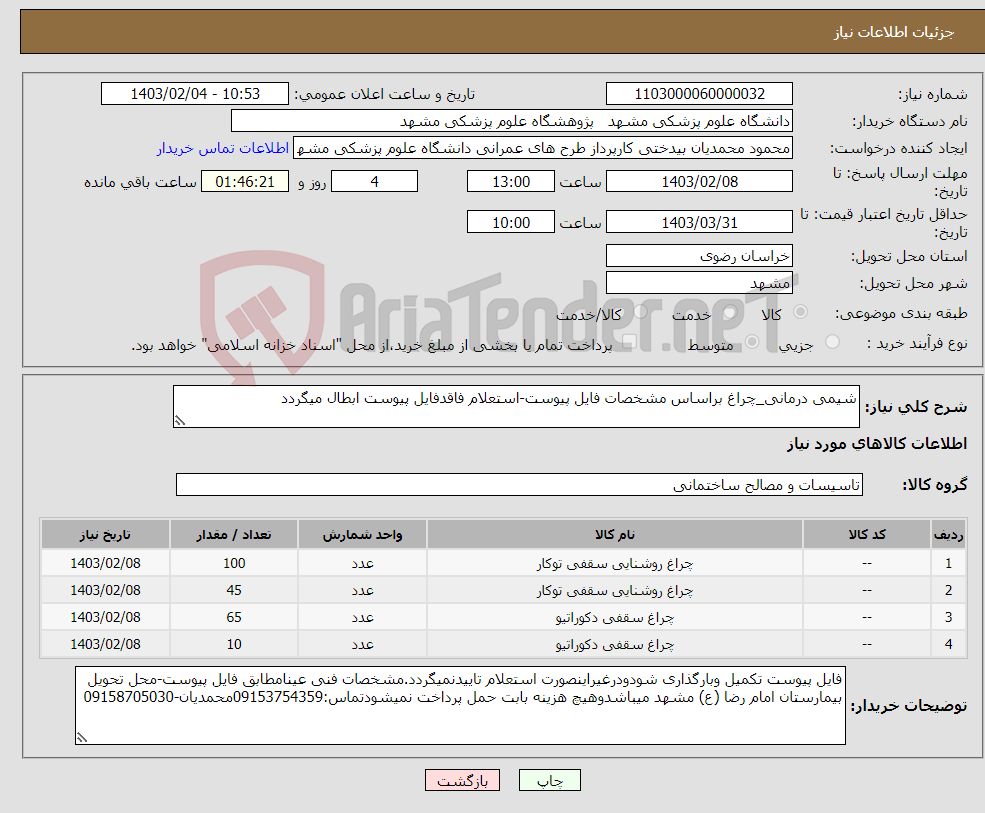Click the buyer organization name field
The width and height of the screenshot is (985, 813).
pyautogui.click(x=511, y=121)
